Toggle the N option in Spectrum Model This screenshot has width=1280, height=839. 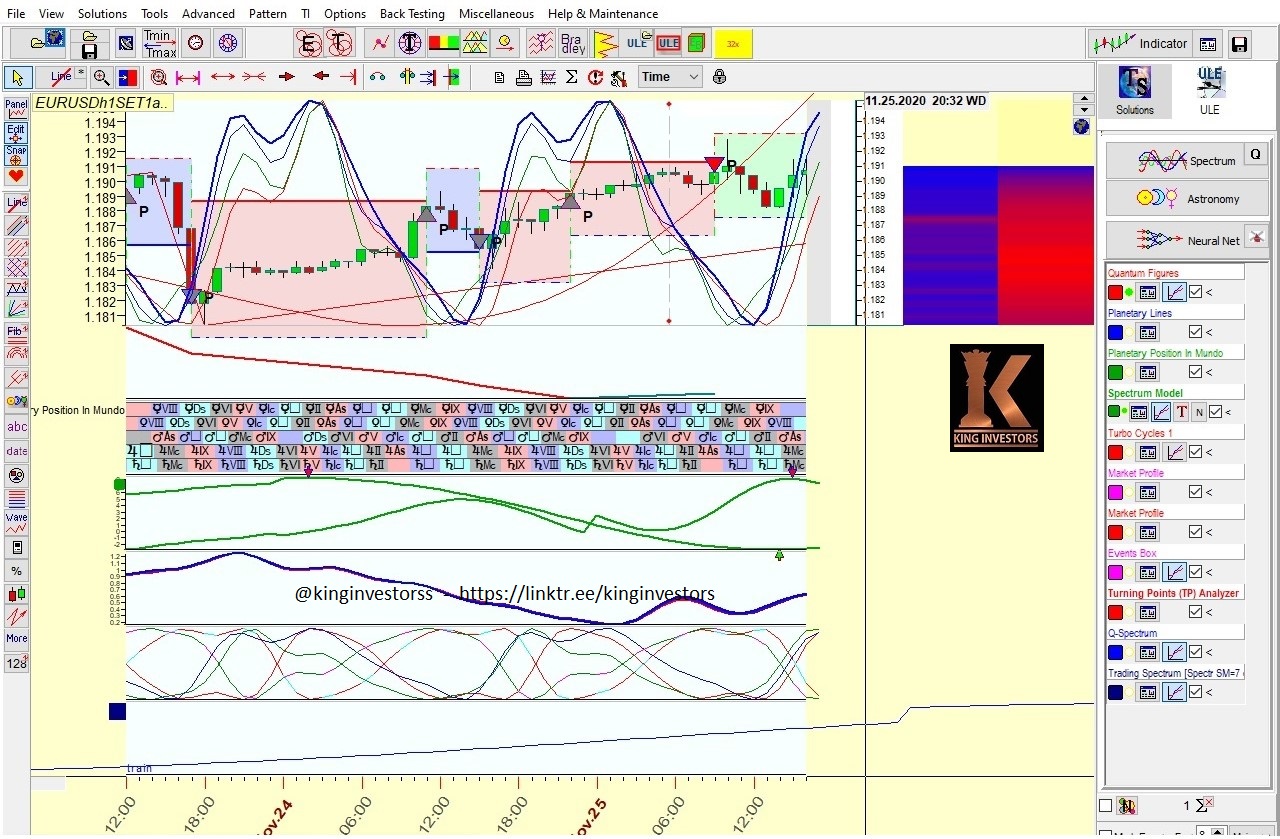[x=1198, y=411]
